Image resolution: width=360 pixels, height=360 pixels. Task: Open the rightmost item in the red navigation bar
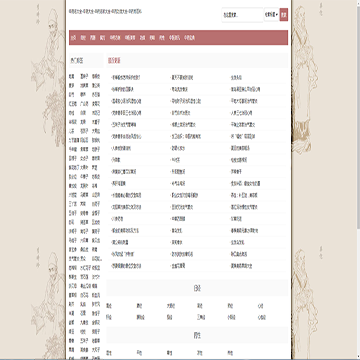tap(190, 38)
